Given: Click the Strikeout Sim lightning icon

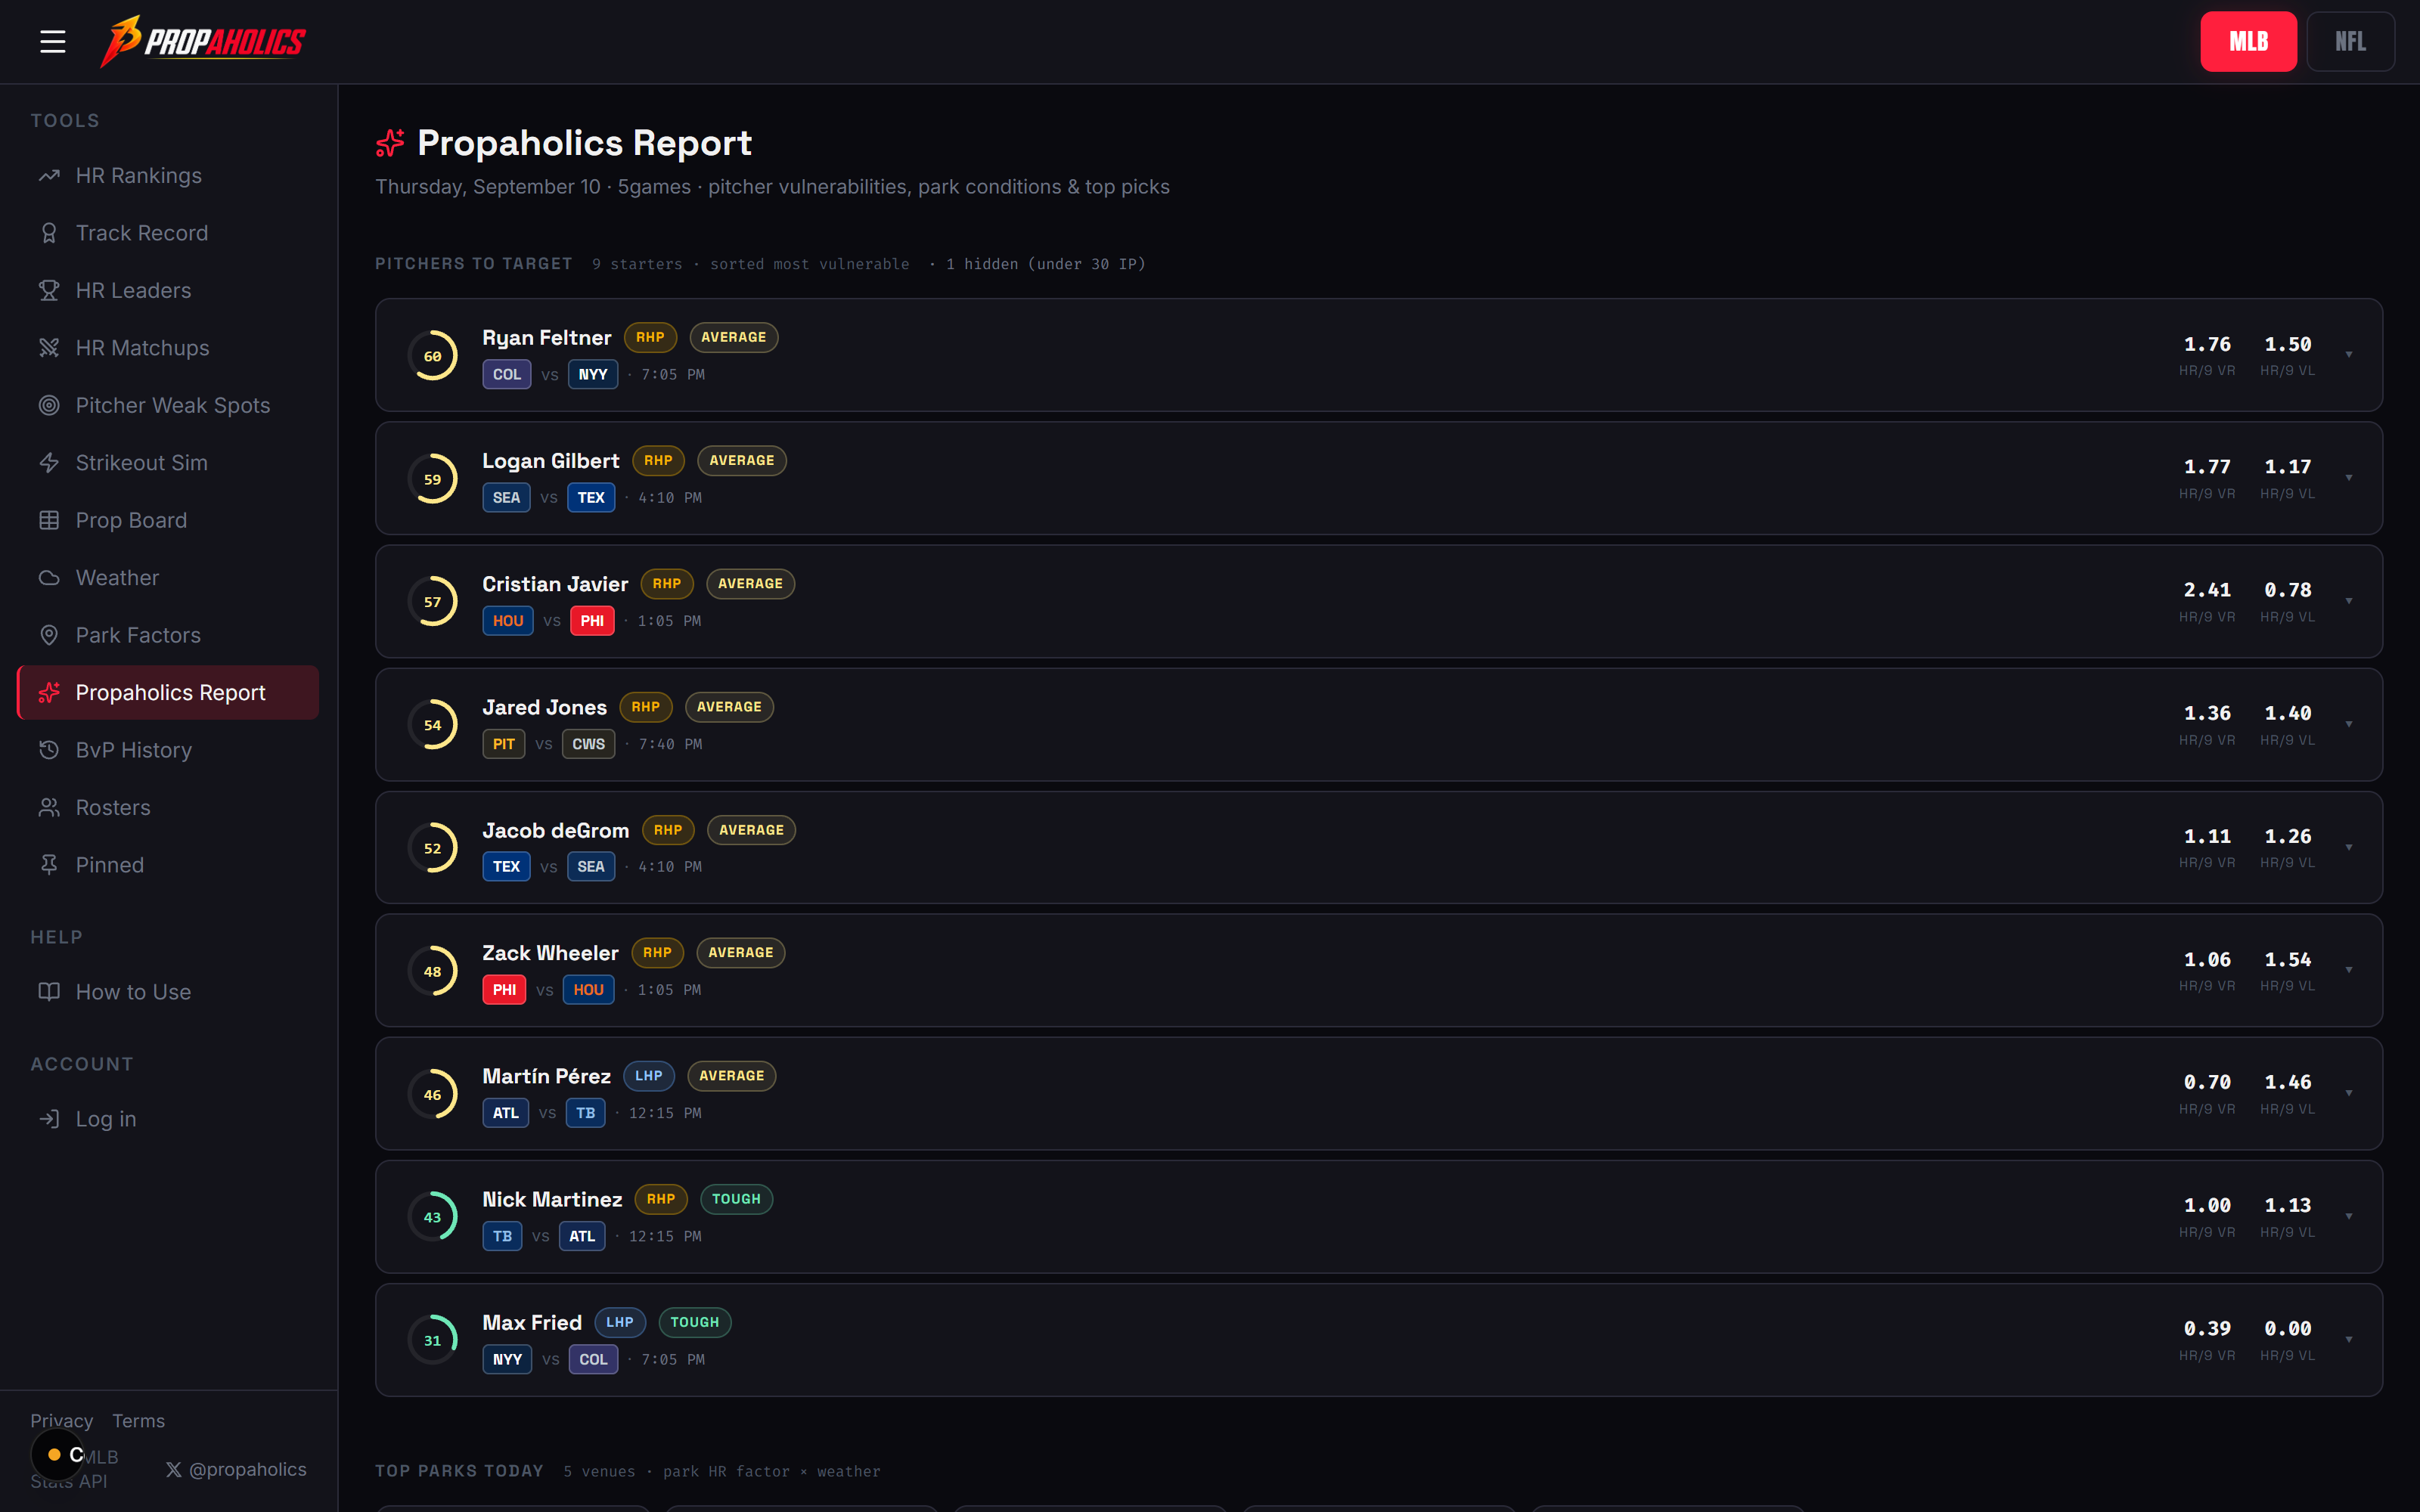Looking at the screenshot, I should click(49, 463).
